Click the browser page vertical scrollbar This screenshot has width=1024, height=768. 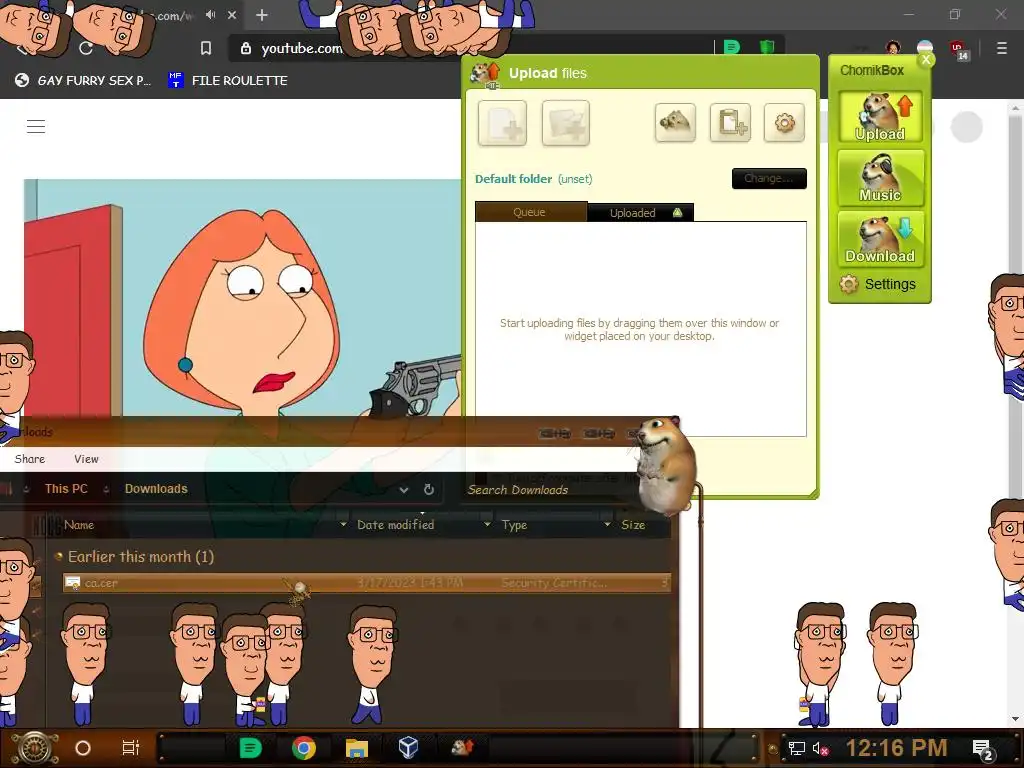1015,414
